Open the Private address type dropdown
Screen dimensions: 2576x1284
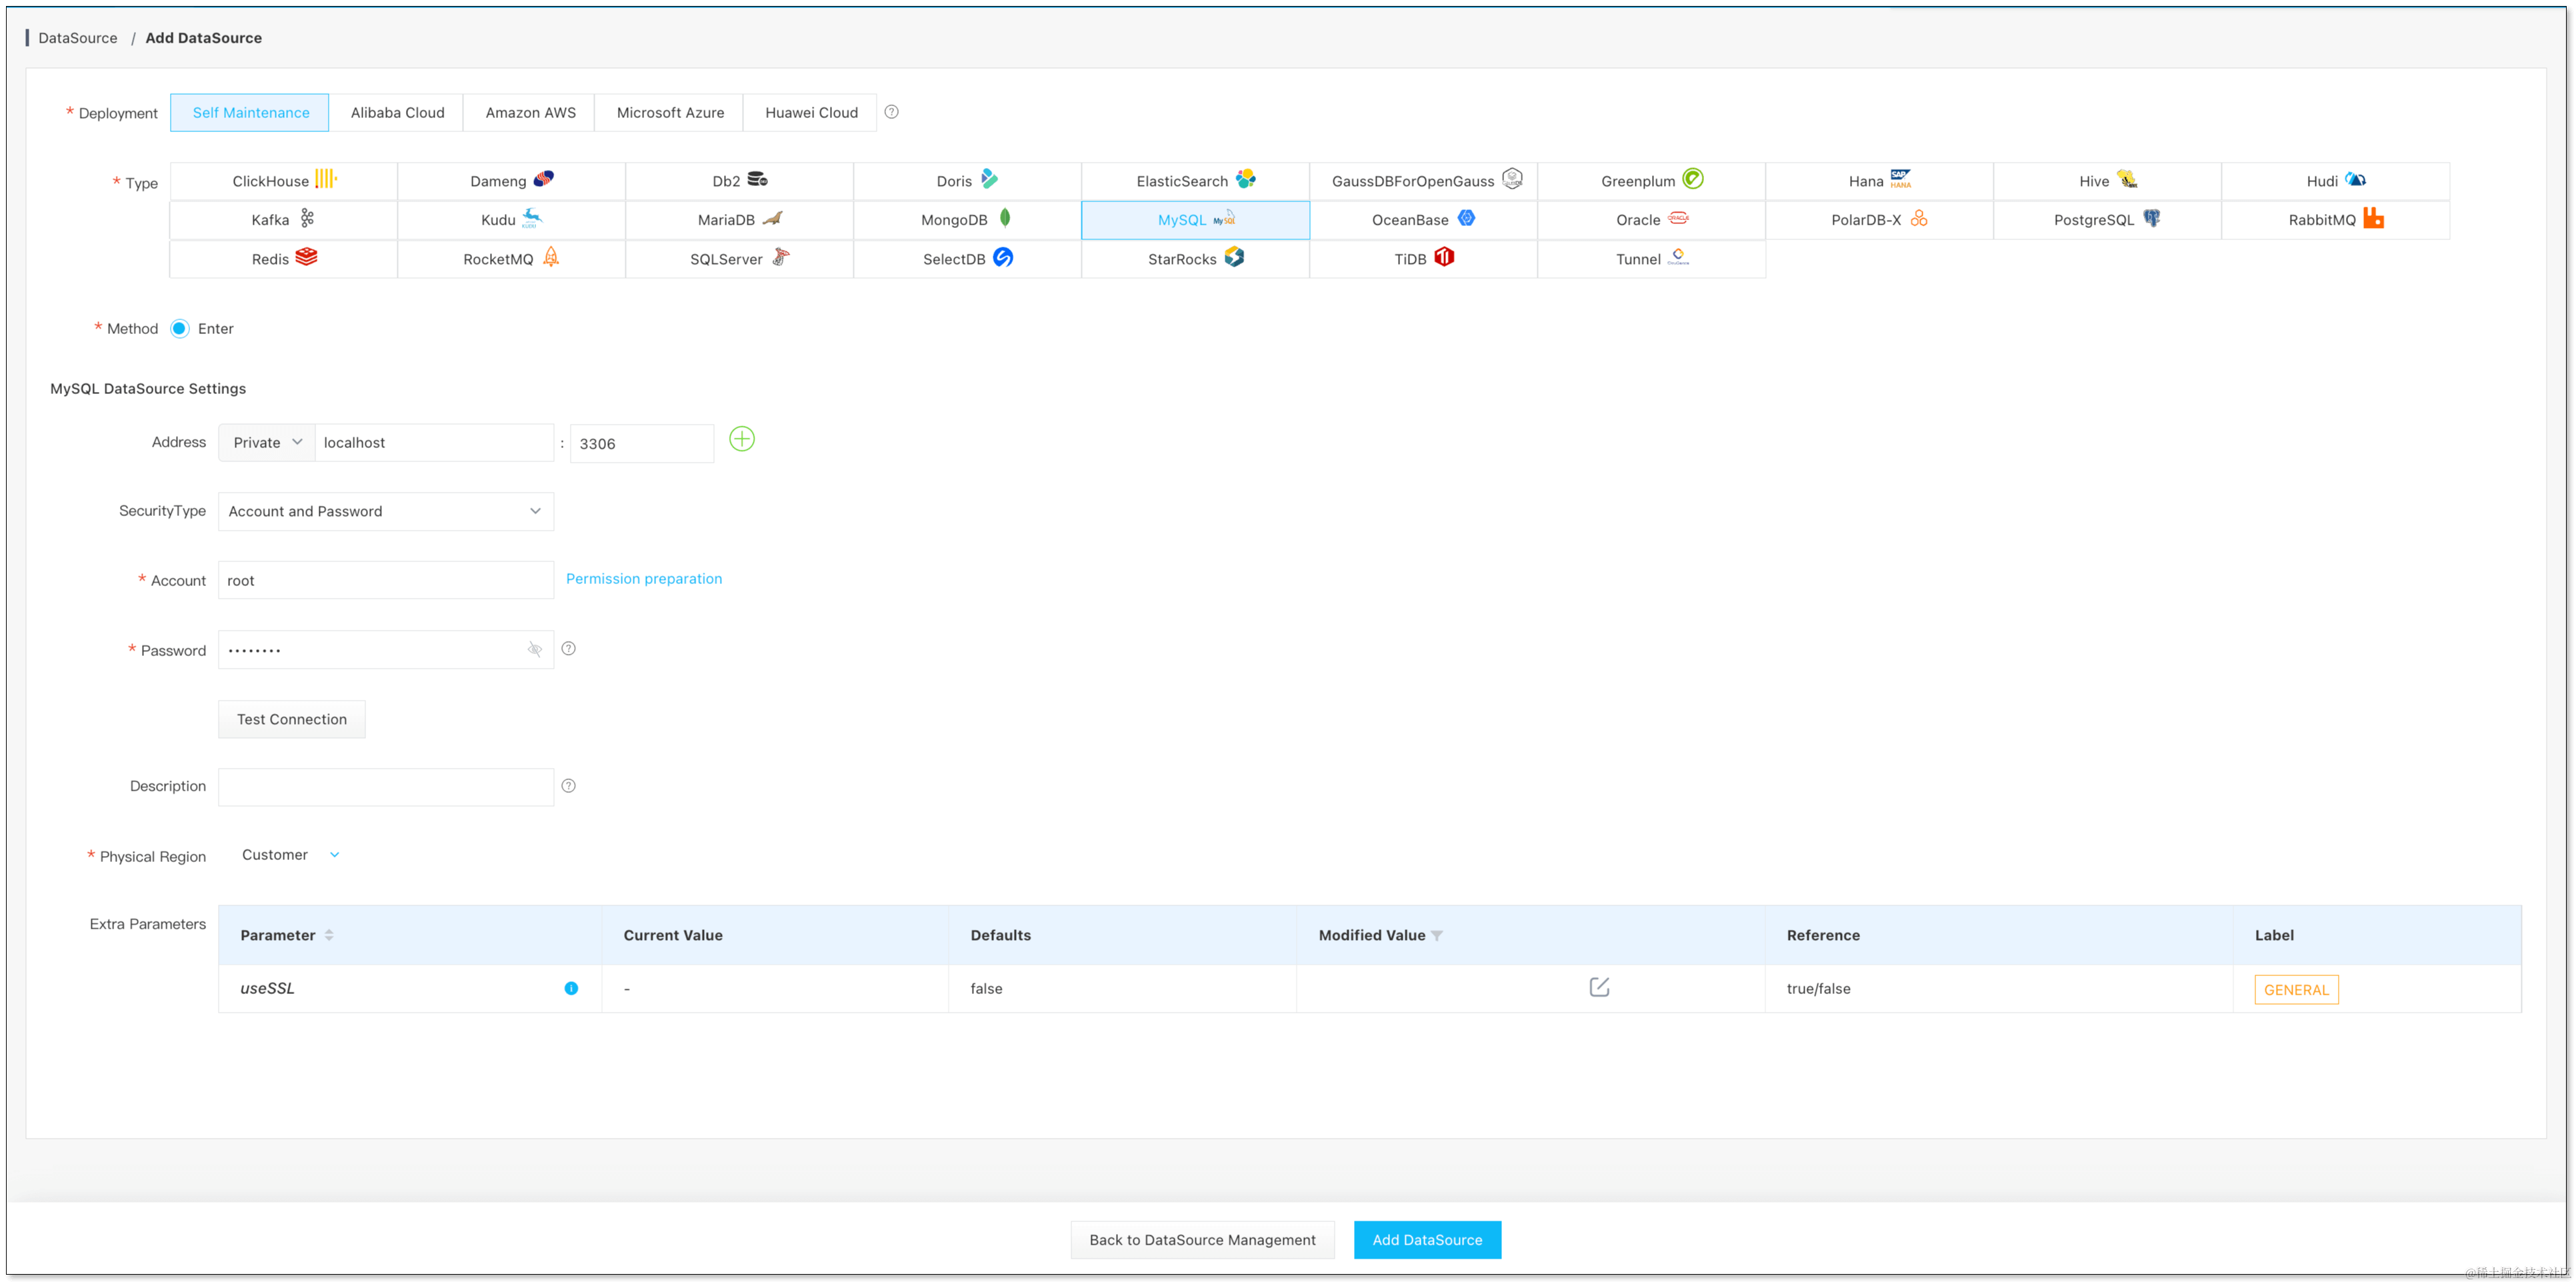[267, 442]
